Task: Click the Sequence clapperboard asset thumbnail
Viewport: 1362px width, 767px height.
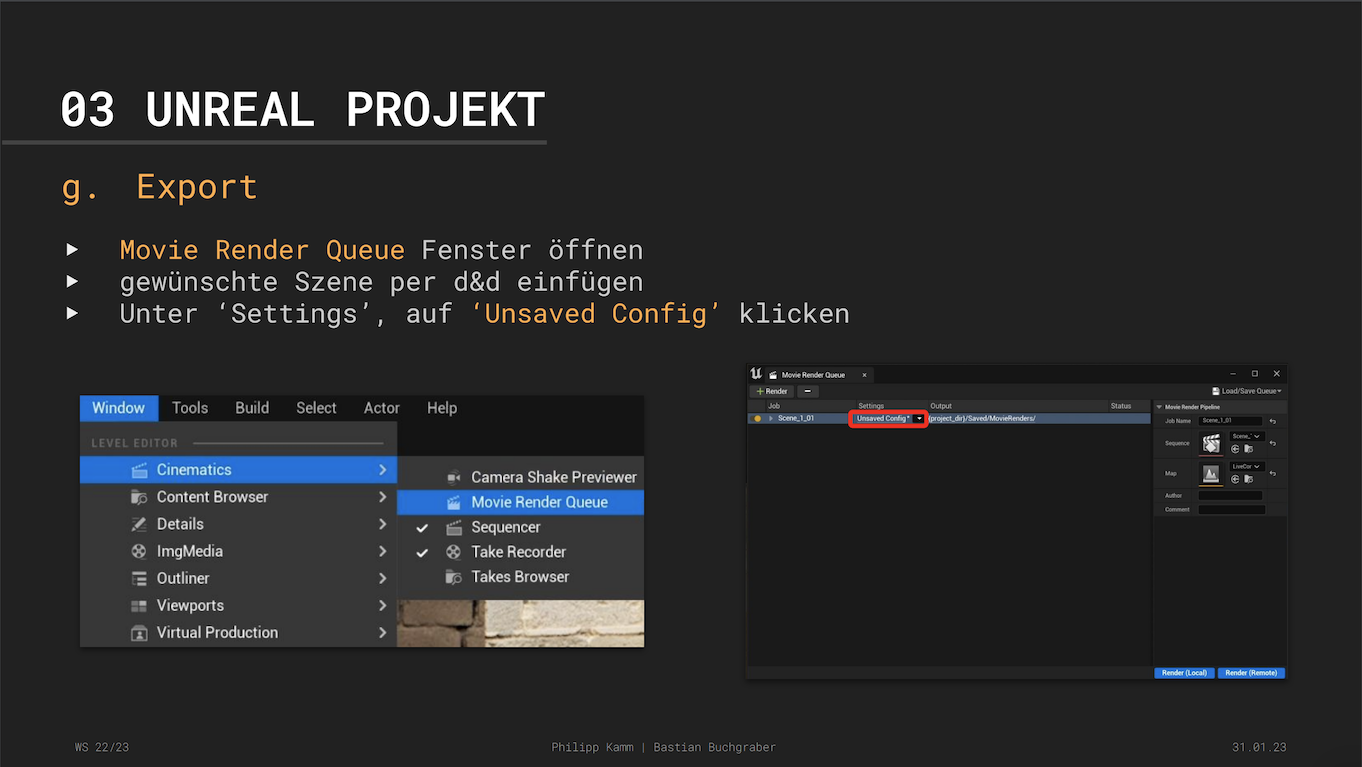Action: tap(1211, 444)
